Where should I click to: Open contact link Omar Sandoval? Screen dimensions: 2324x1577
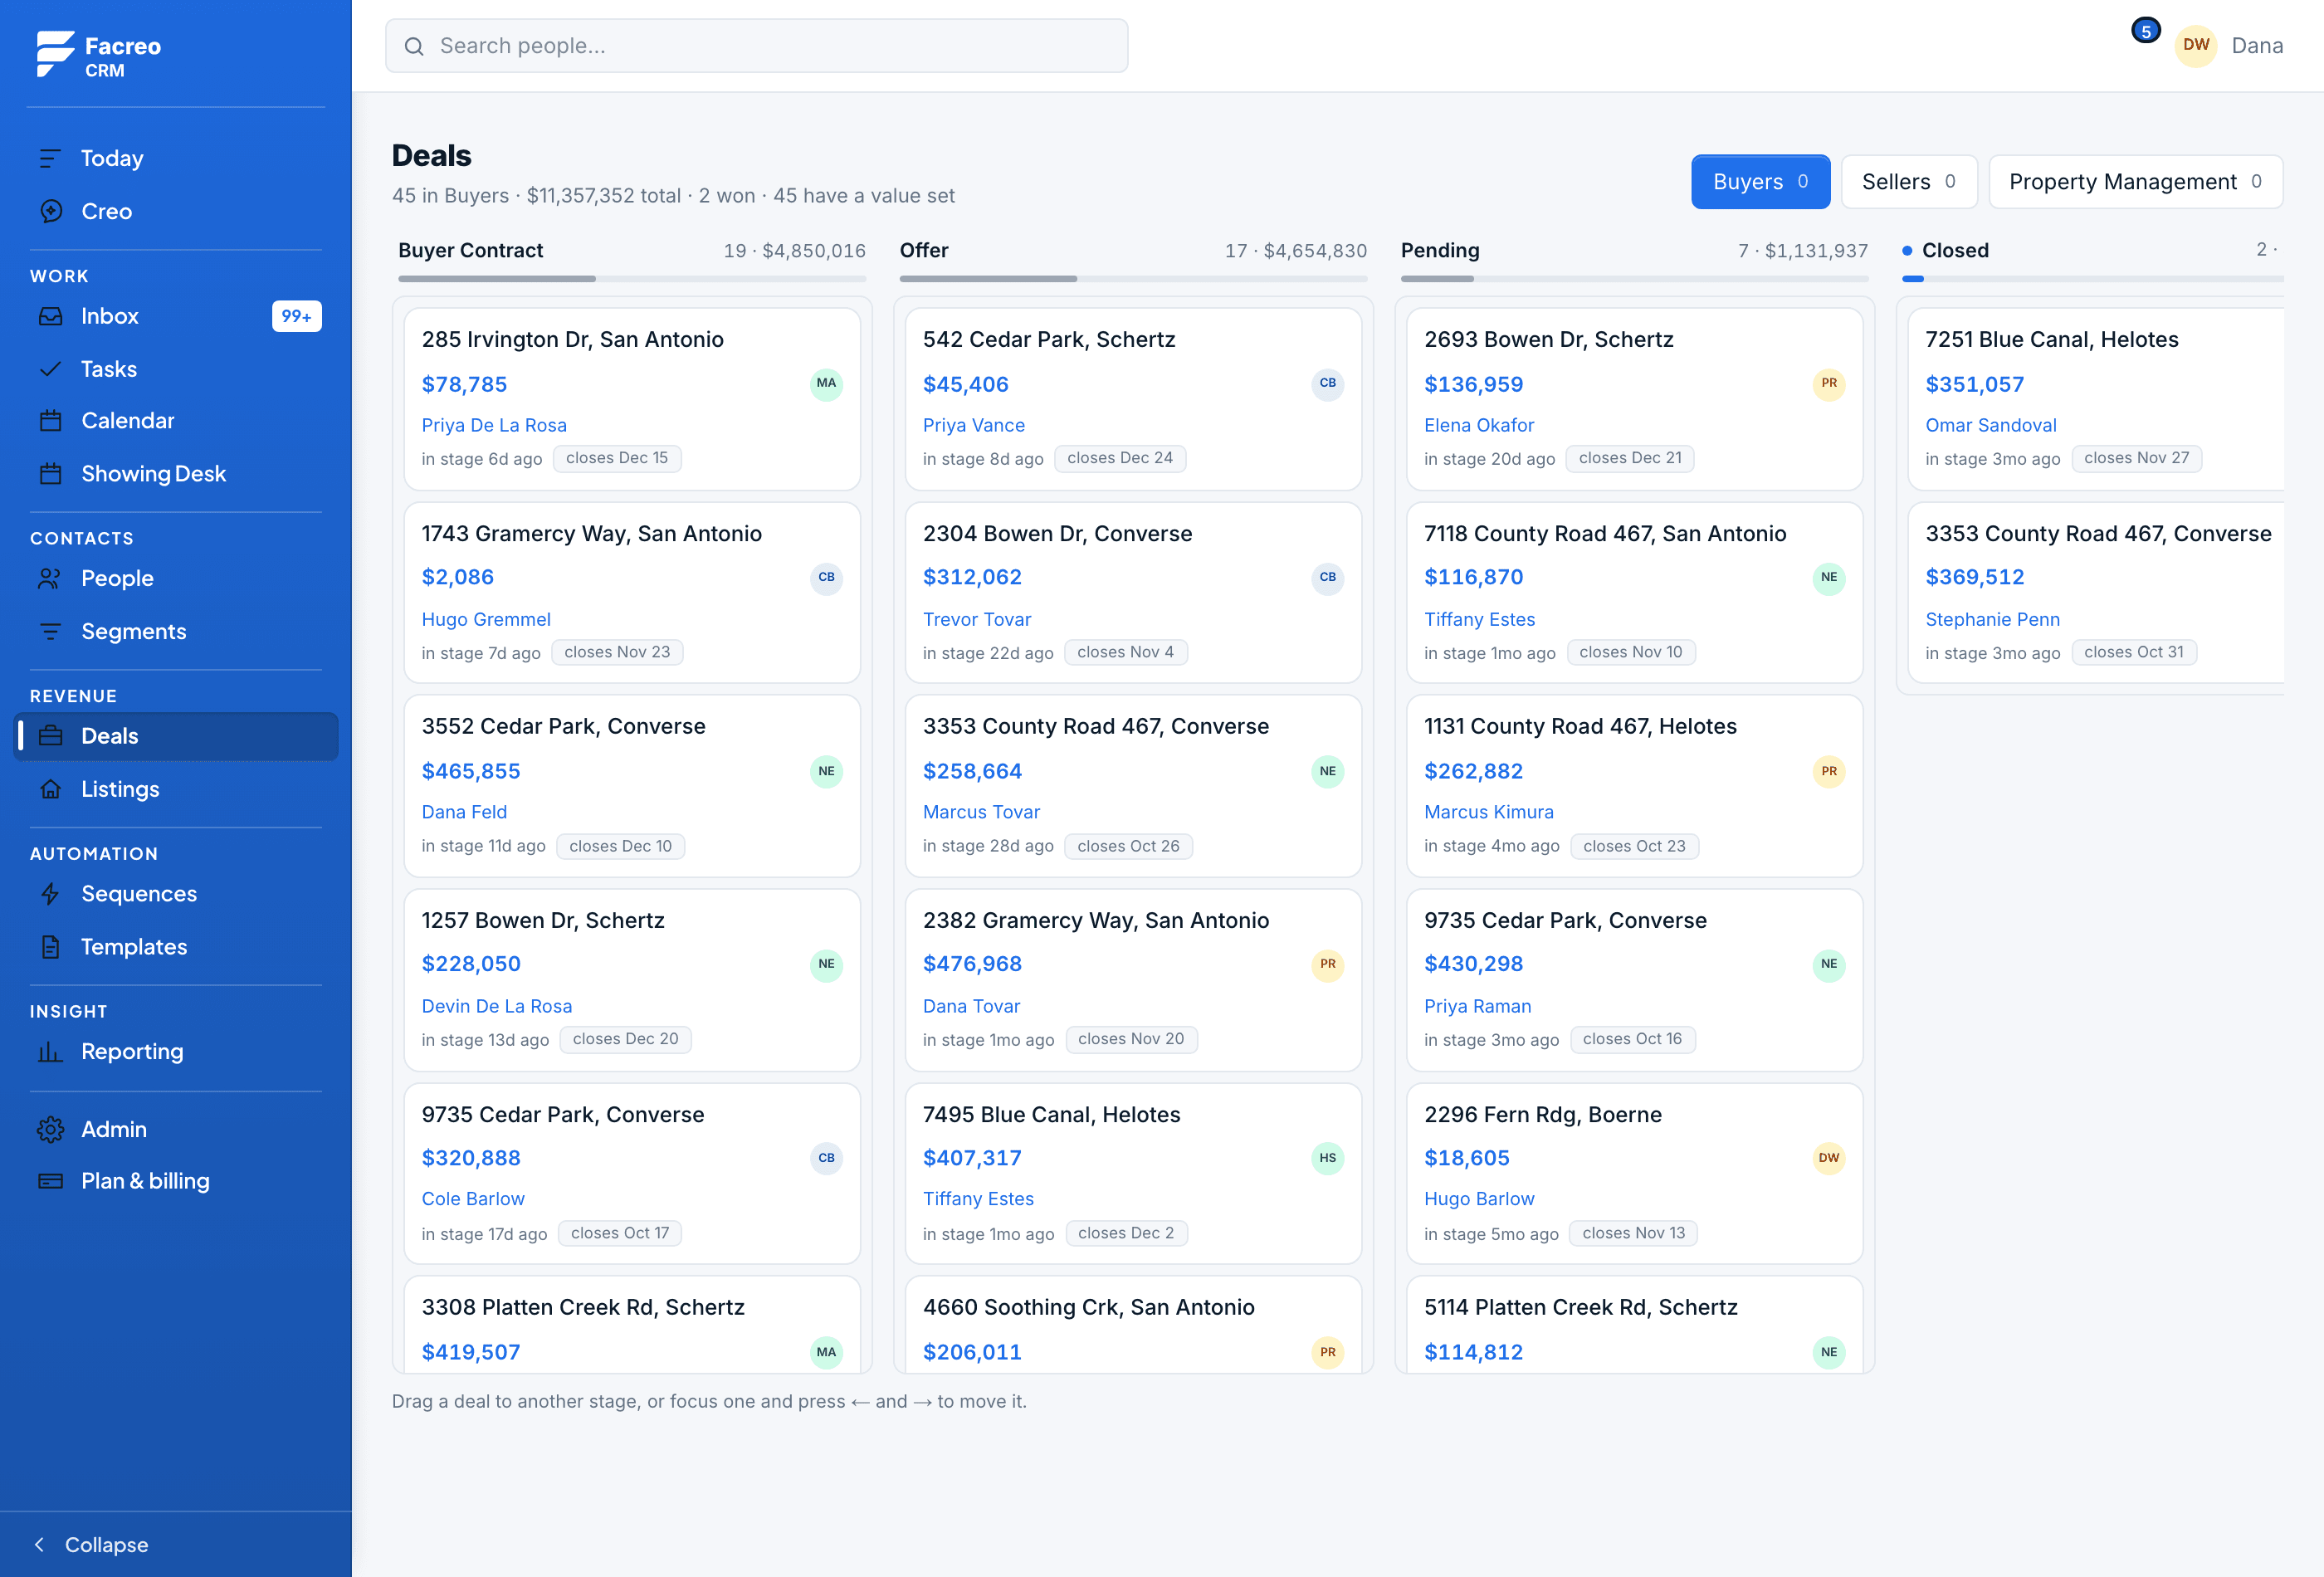click(1990, 425)
